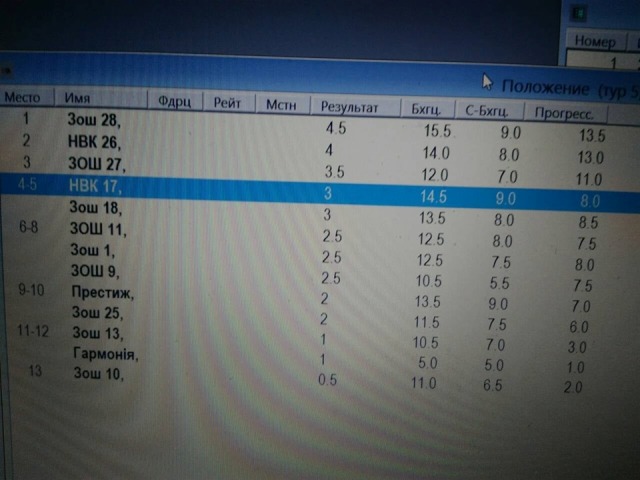
Task: Click Бхгц. value 5.0 of Гармонія
Action: click(428, 362)
